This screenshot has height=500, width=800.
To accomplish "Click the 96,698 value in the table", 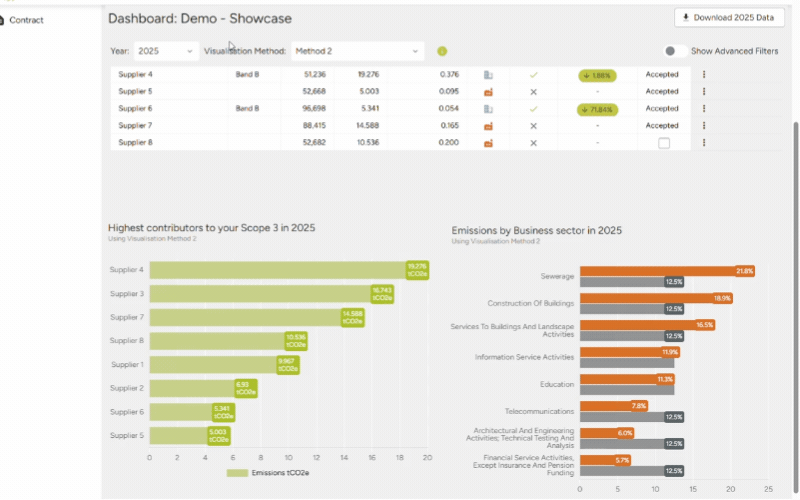I will tap(314, 109).
